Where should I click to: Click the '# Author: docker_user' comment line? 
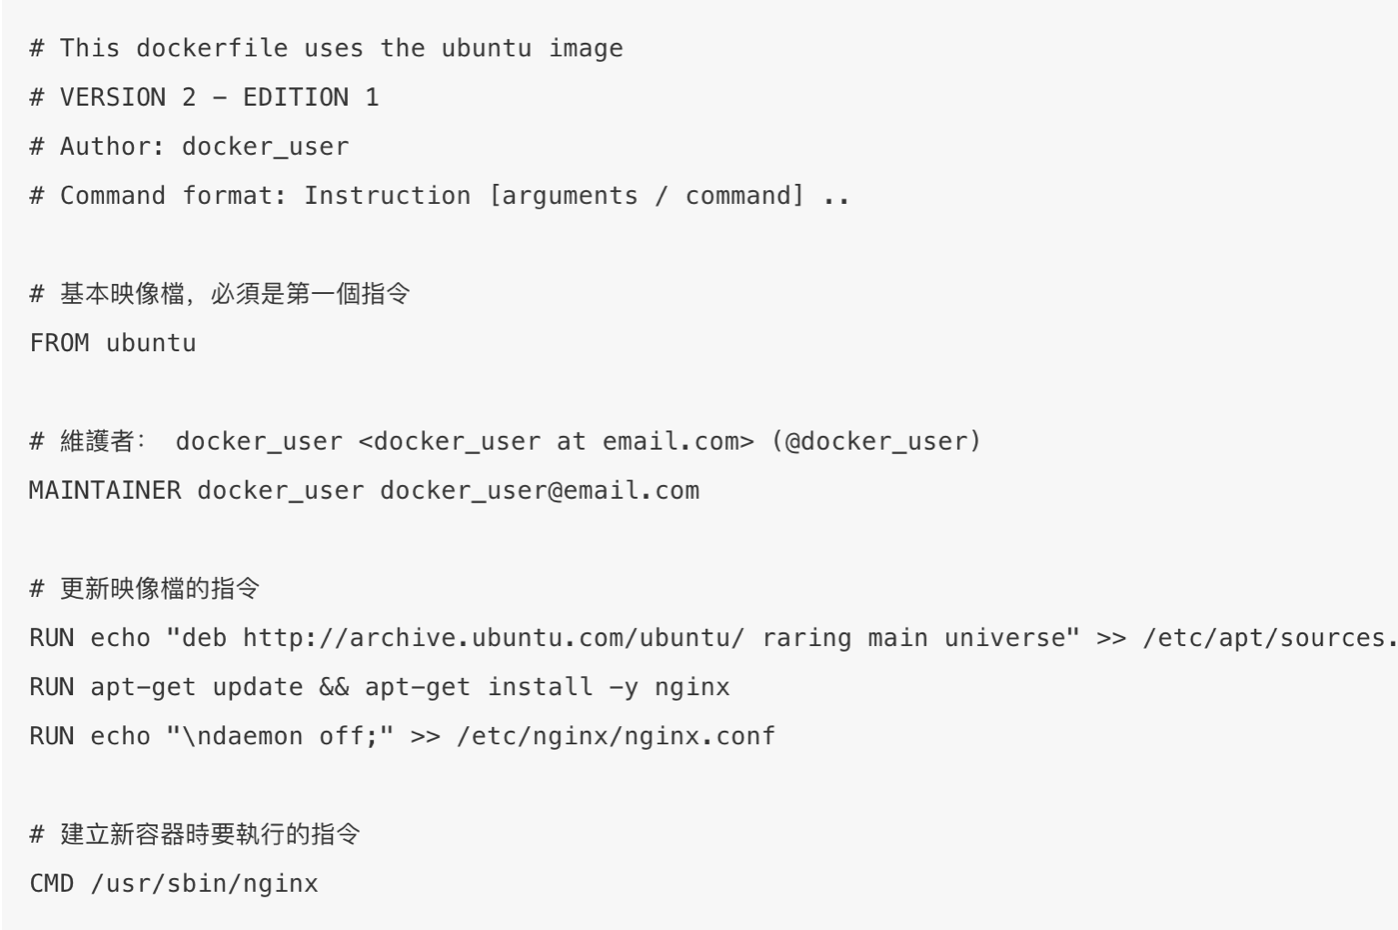(x=190, y=147)
